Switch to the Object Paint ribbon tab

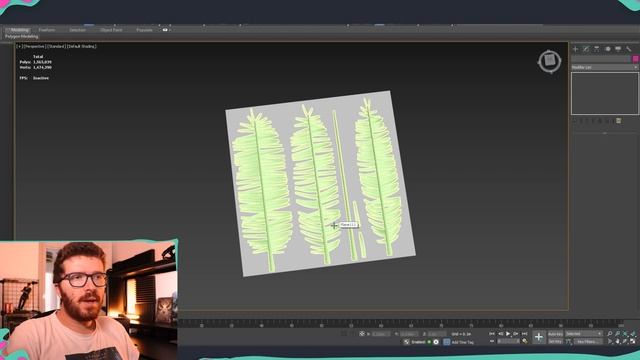pos(111,30)
